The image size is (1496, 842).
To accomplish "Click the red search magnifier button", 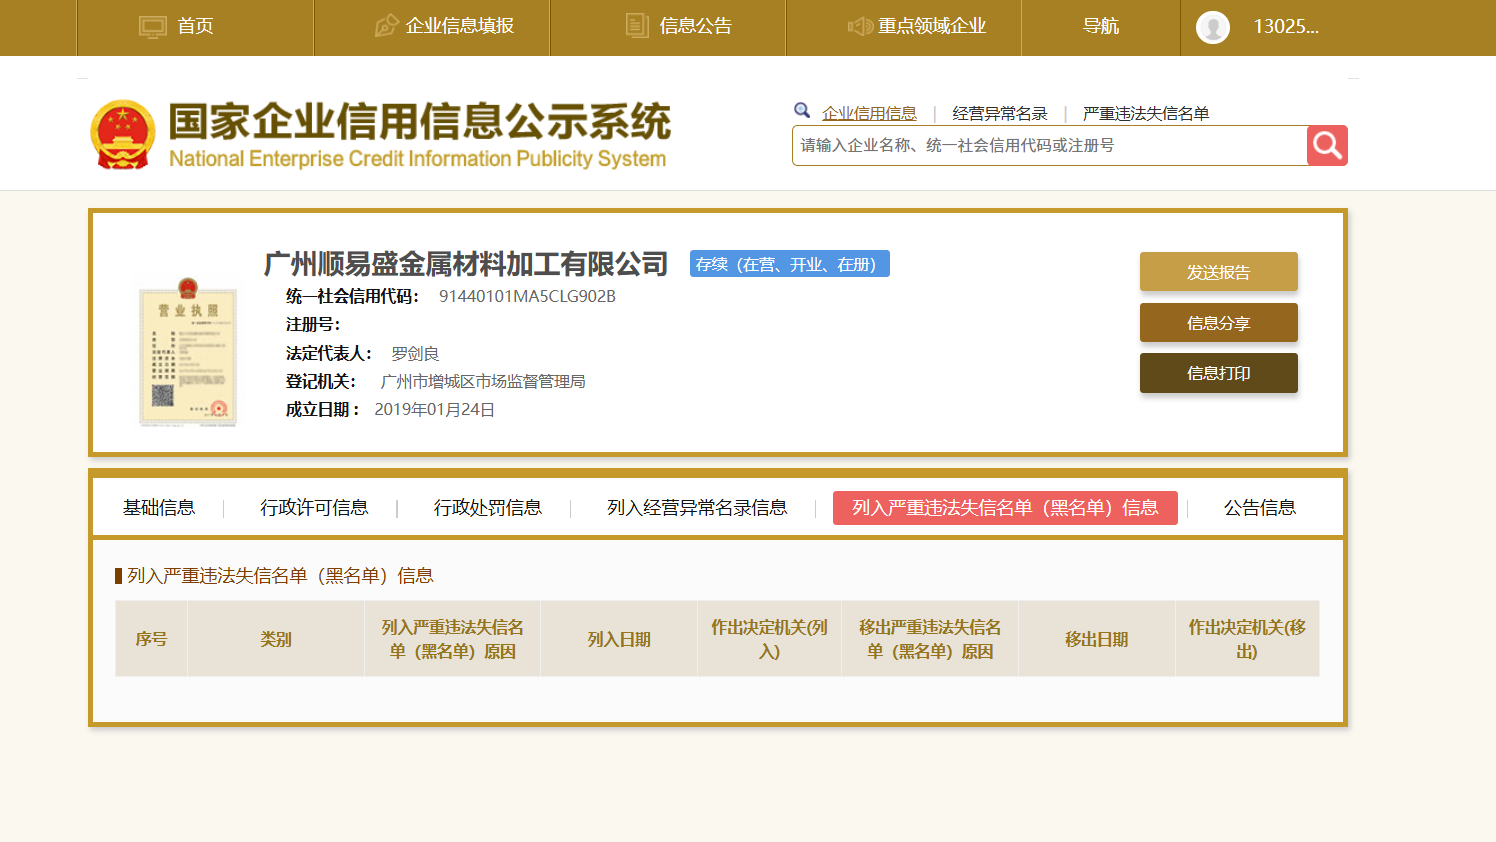I will pos(1327,146).
